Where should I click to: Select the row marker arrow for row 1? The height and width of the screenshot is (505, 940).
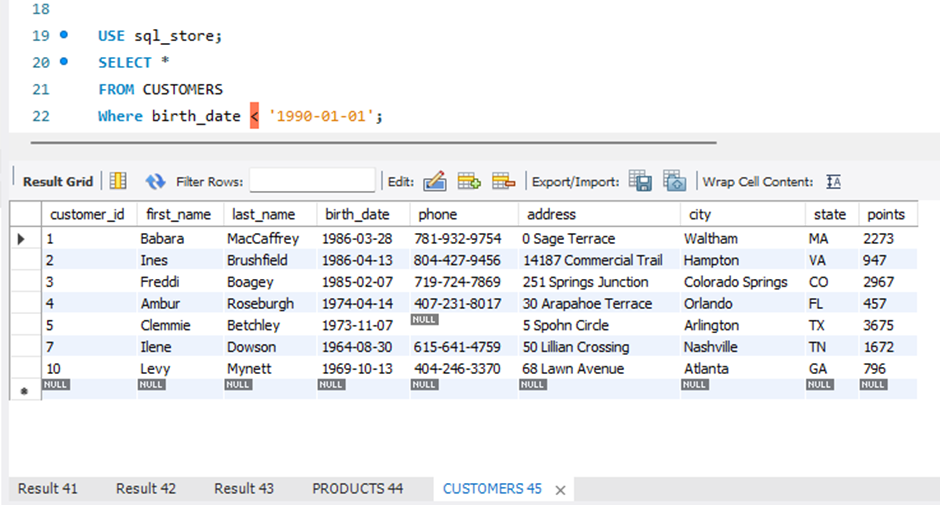[22, 239]
